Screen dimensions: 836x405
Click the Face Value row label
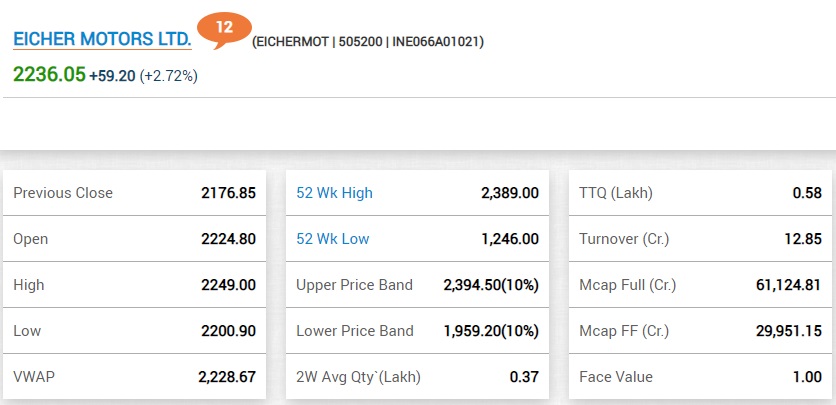pyautogui.click(x=615, y=377)
